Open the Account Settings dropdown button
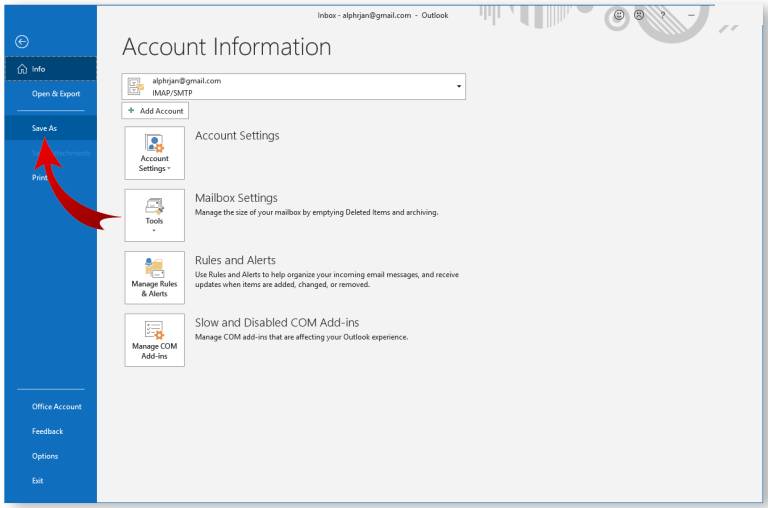This screenshot has height=508, width=768. pyautogui.click(x=154, y=153)
